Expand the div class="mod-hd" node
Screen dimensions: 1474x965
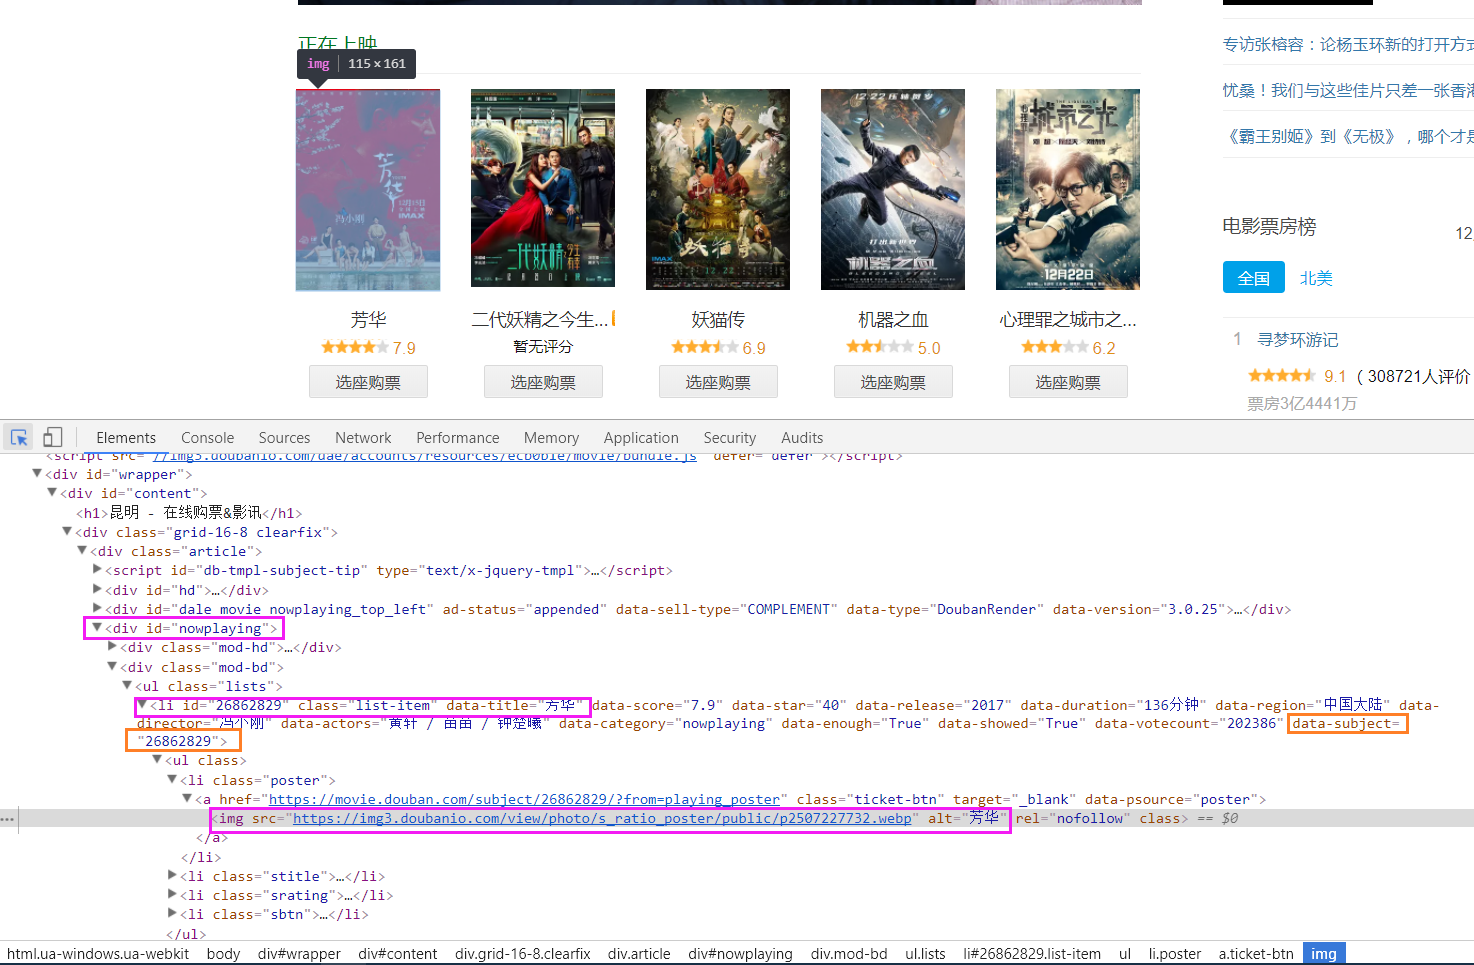point(112,647)
